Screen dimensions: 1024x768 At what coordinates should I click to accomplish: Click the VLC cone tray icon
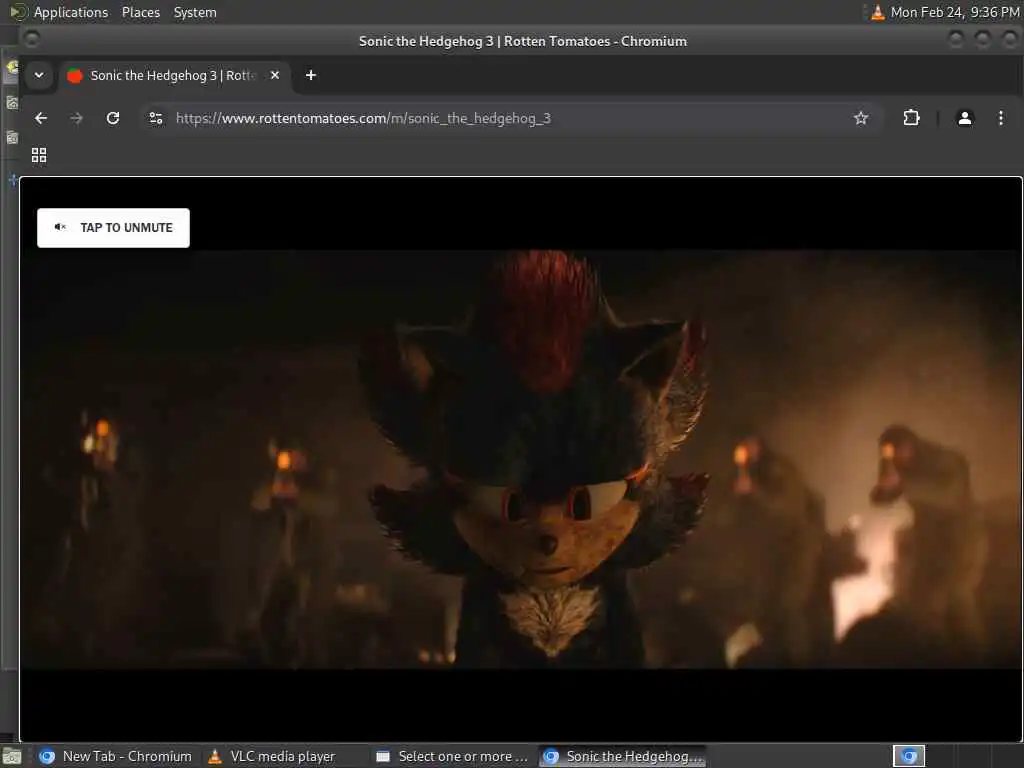point(878,12)
